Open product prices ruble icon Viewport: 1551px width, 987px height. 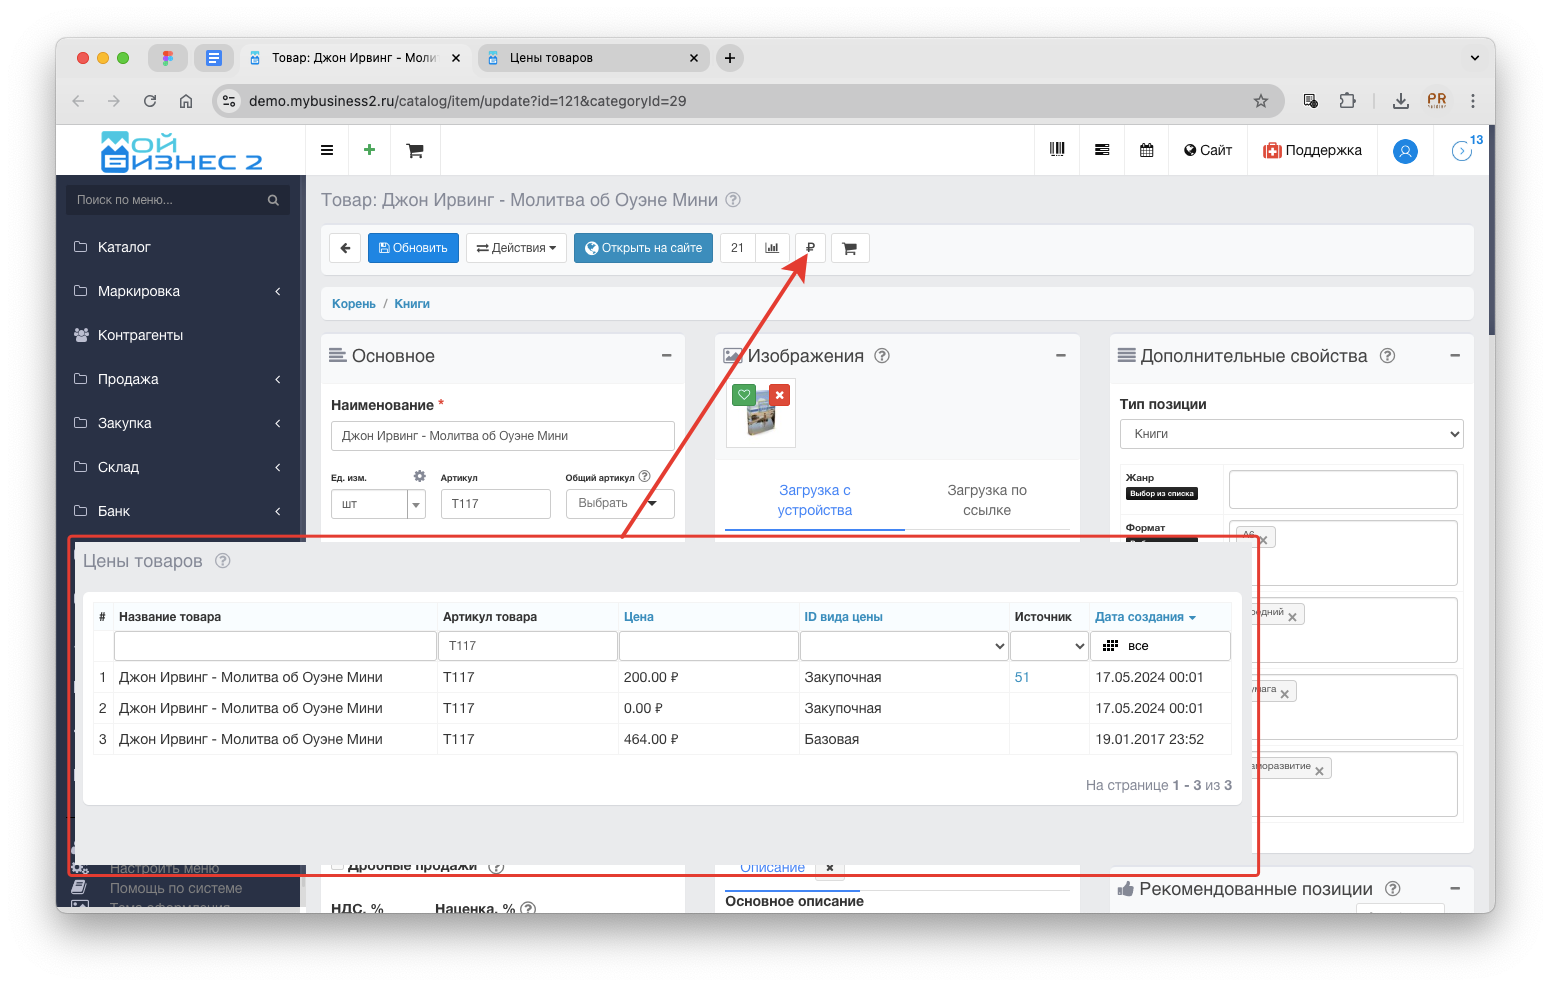tap(810, 248)
